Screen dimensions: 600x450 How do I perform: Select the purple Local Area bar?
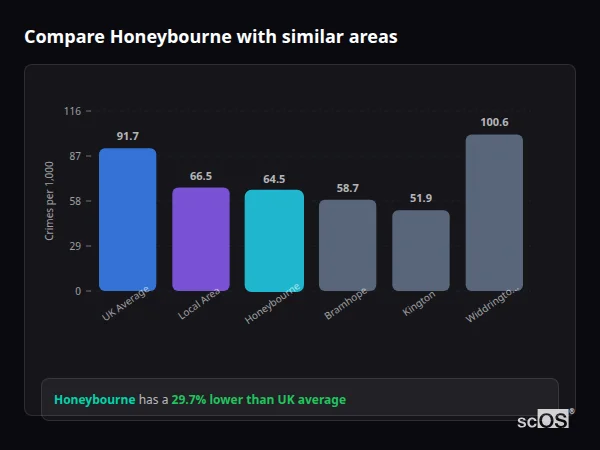(x=201, y=239)
